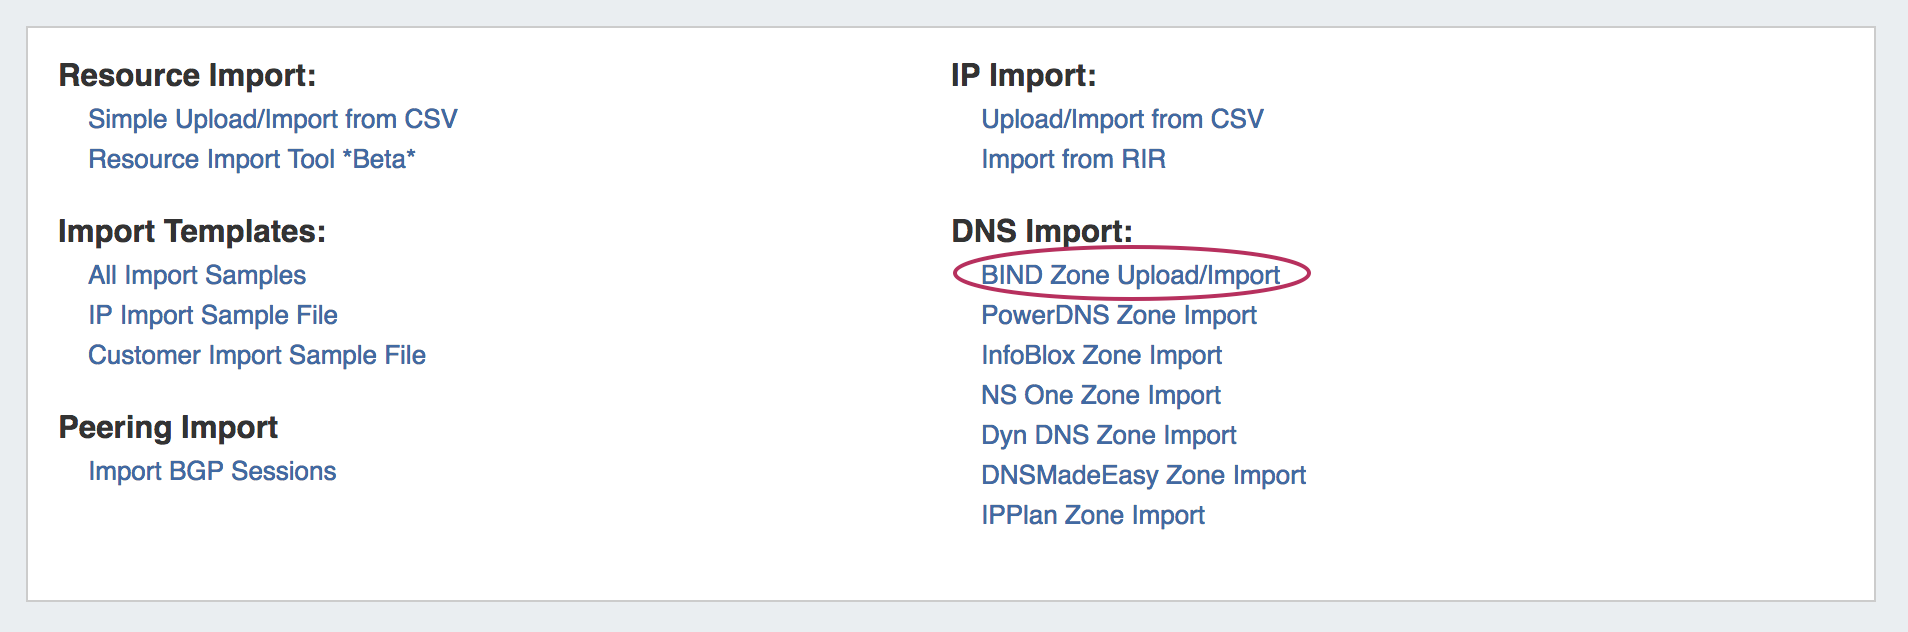Viewport: 1908px width, 632px height.
Task: Open the Resource Import Tool Beta link
Action: tap(251, 159)
